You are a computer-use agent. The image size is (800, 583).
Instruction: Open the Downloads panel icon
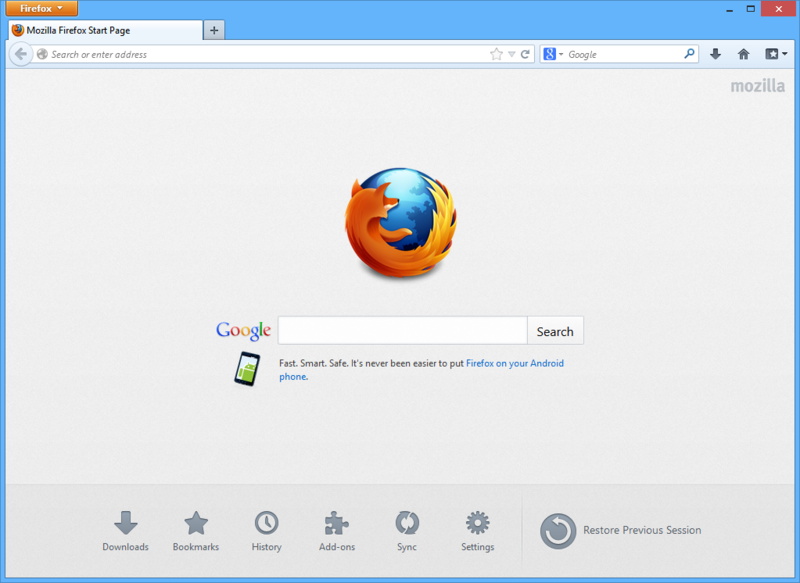[125, 525]
